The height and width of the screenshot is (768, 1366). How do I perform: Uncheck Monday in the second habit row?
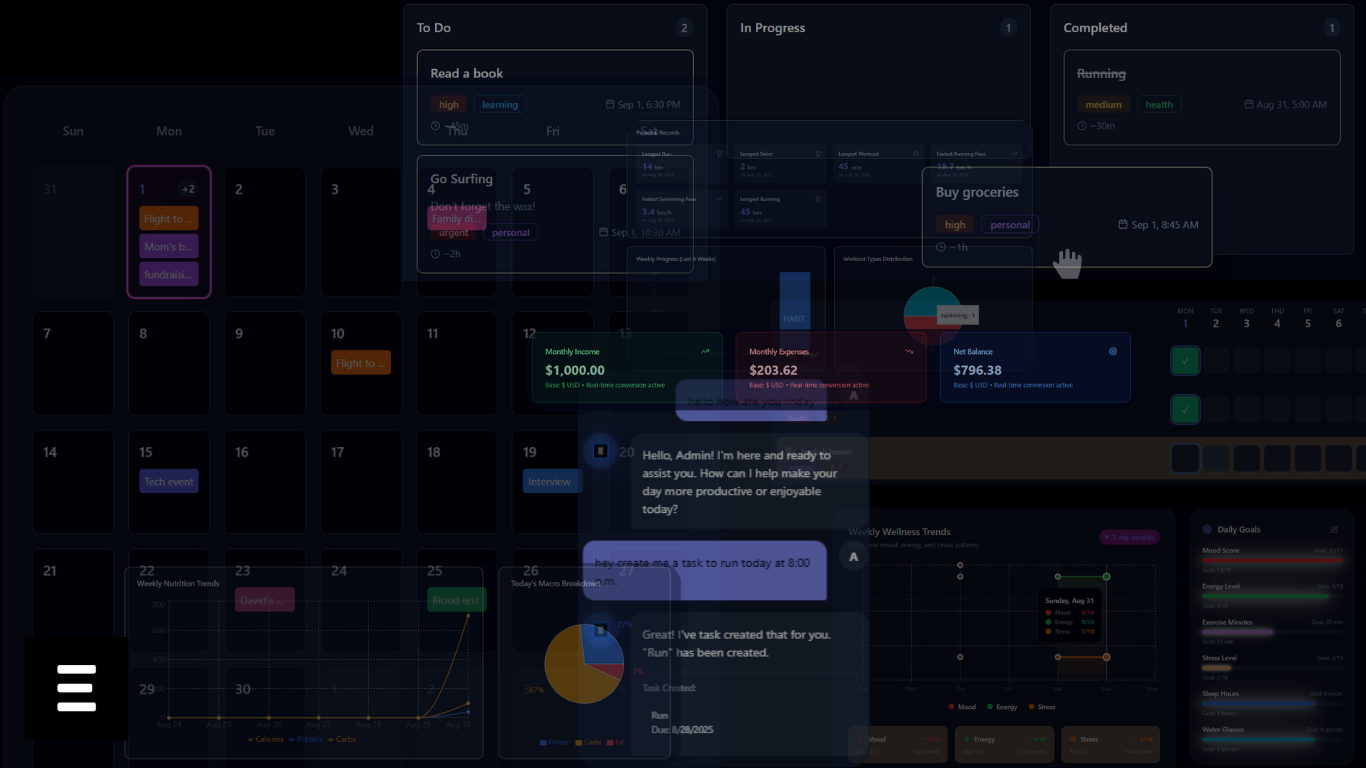(1185, 409)
